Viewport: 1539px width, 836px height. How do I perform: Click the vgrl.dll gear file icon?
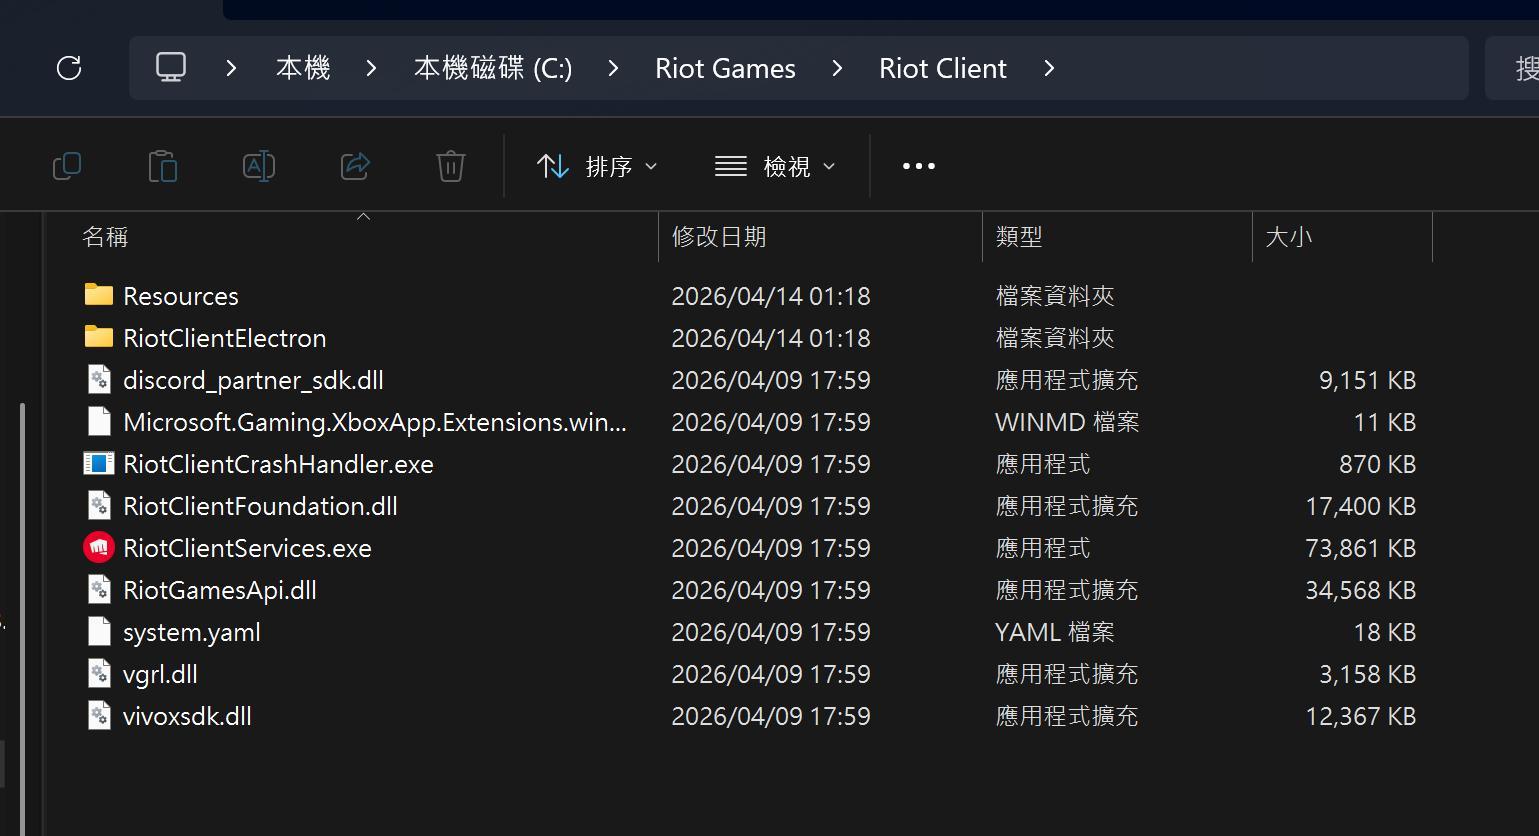[99, 674]
